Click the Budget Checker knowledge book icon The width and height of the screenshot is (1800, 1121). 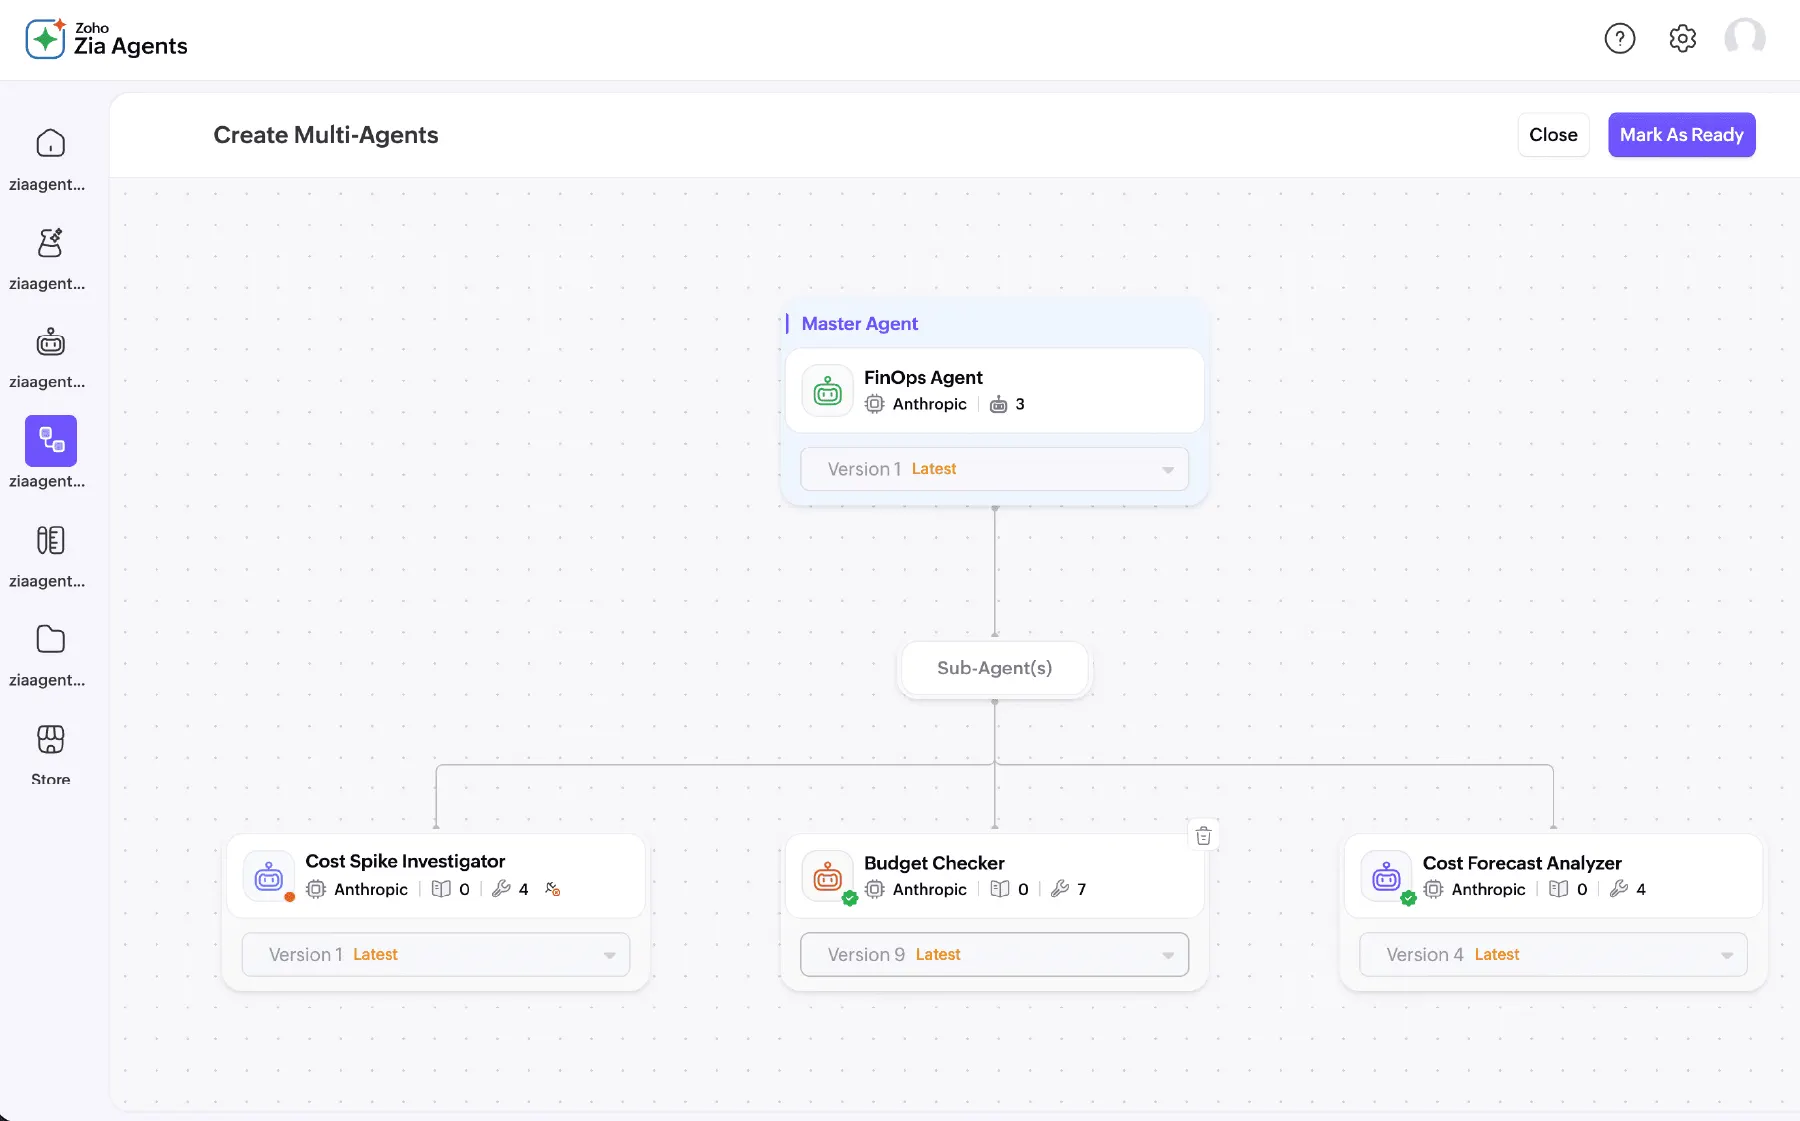(1000, 889)
